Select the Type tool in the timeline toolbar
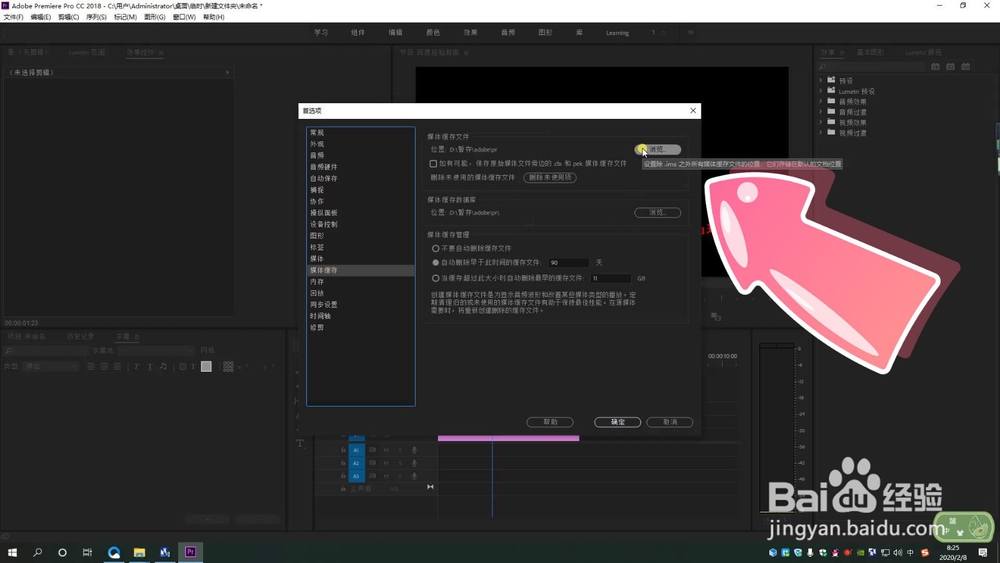1000x563 pixels. pos(300,443)
